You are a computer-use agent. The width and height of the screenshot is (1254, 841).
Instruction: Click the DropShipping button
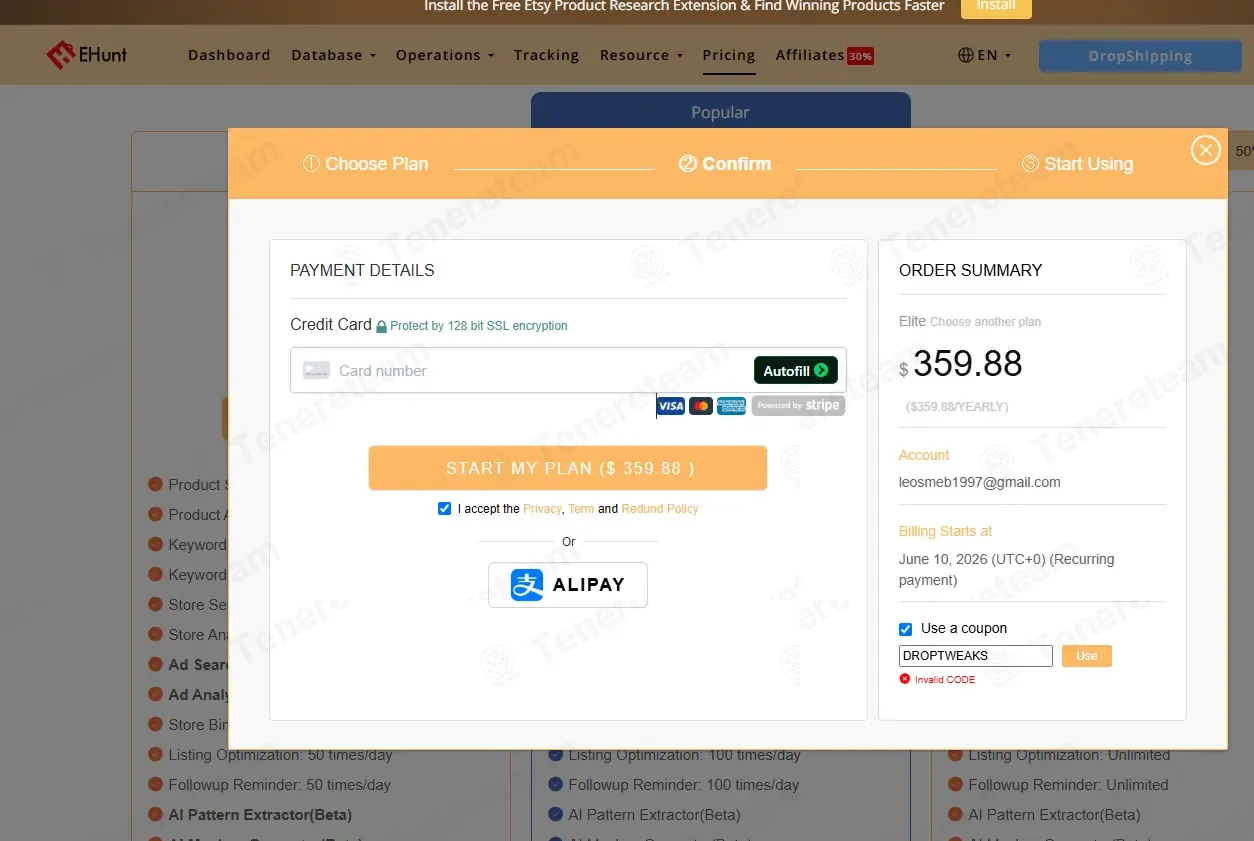tap(1140, 56)
